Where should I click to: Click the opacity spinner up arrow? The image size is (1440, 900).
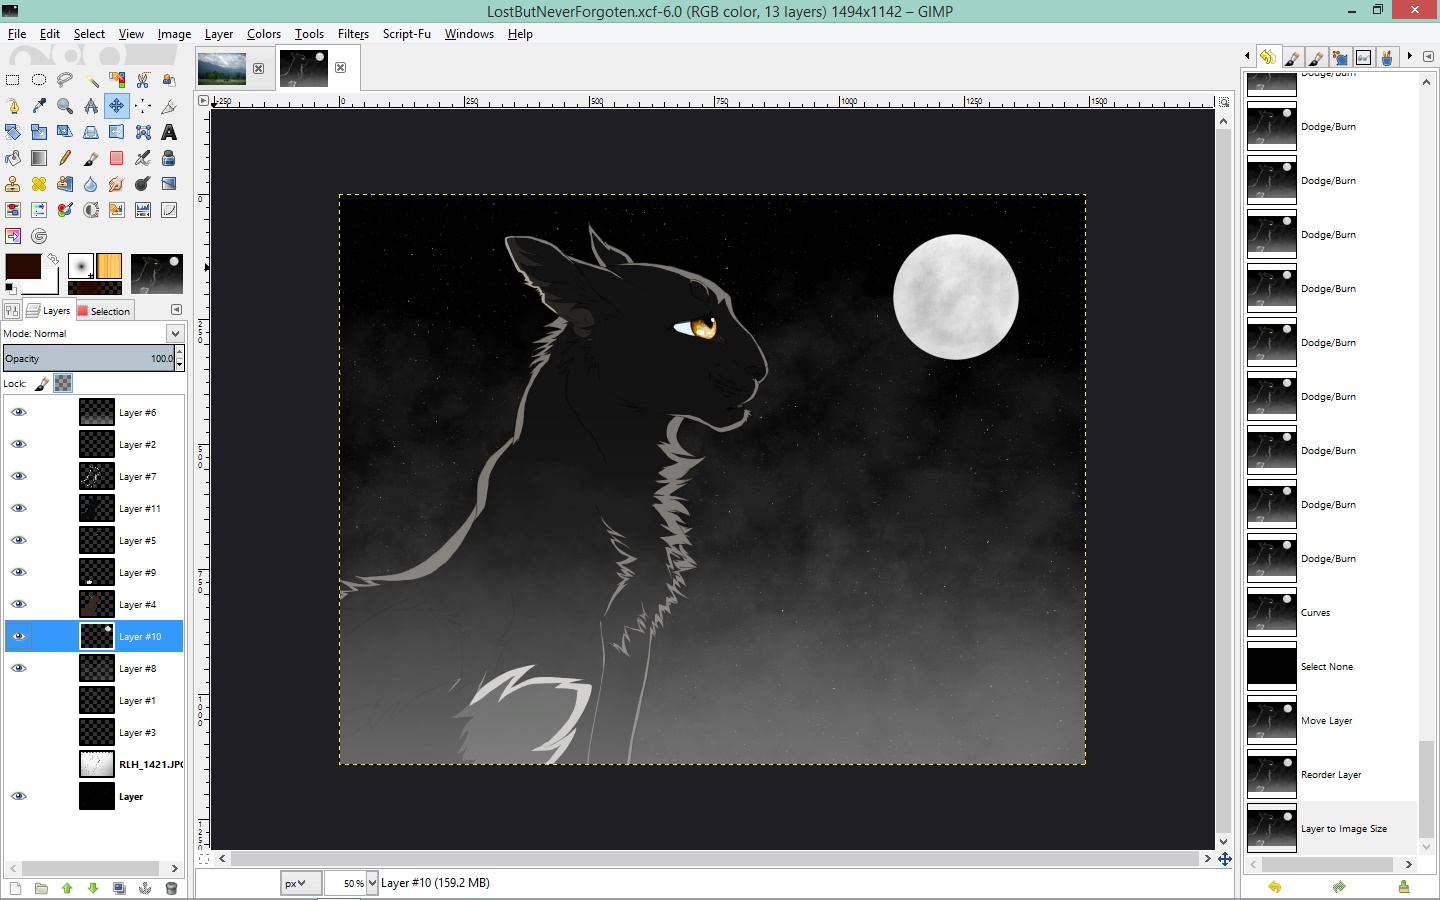click(x=179, y=352)
